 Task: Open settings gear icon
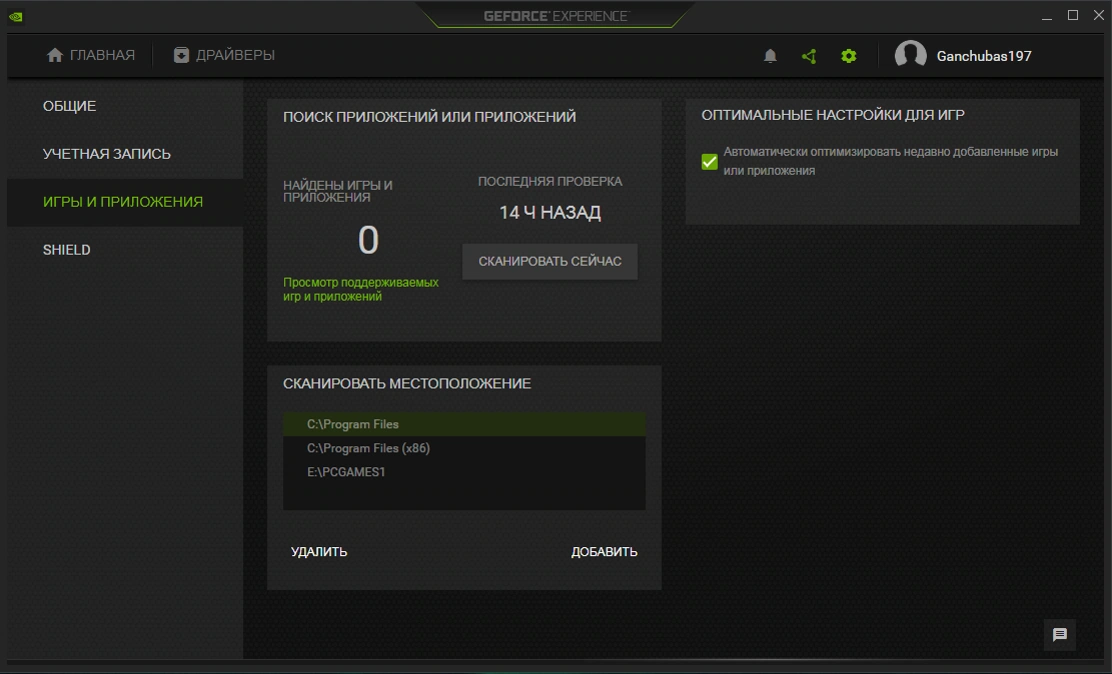849,56
